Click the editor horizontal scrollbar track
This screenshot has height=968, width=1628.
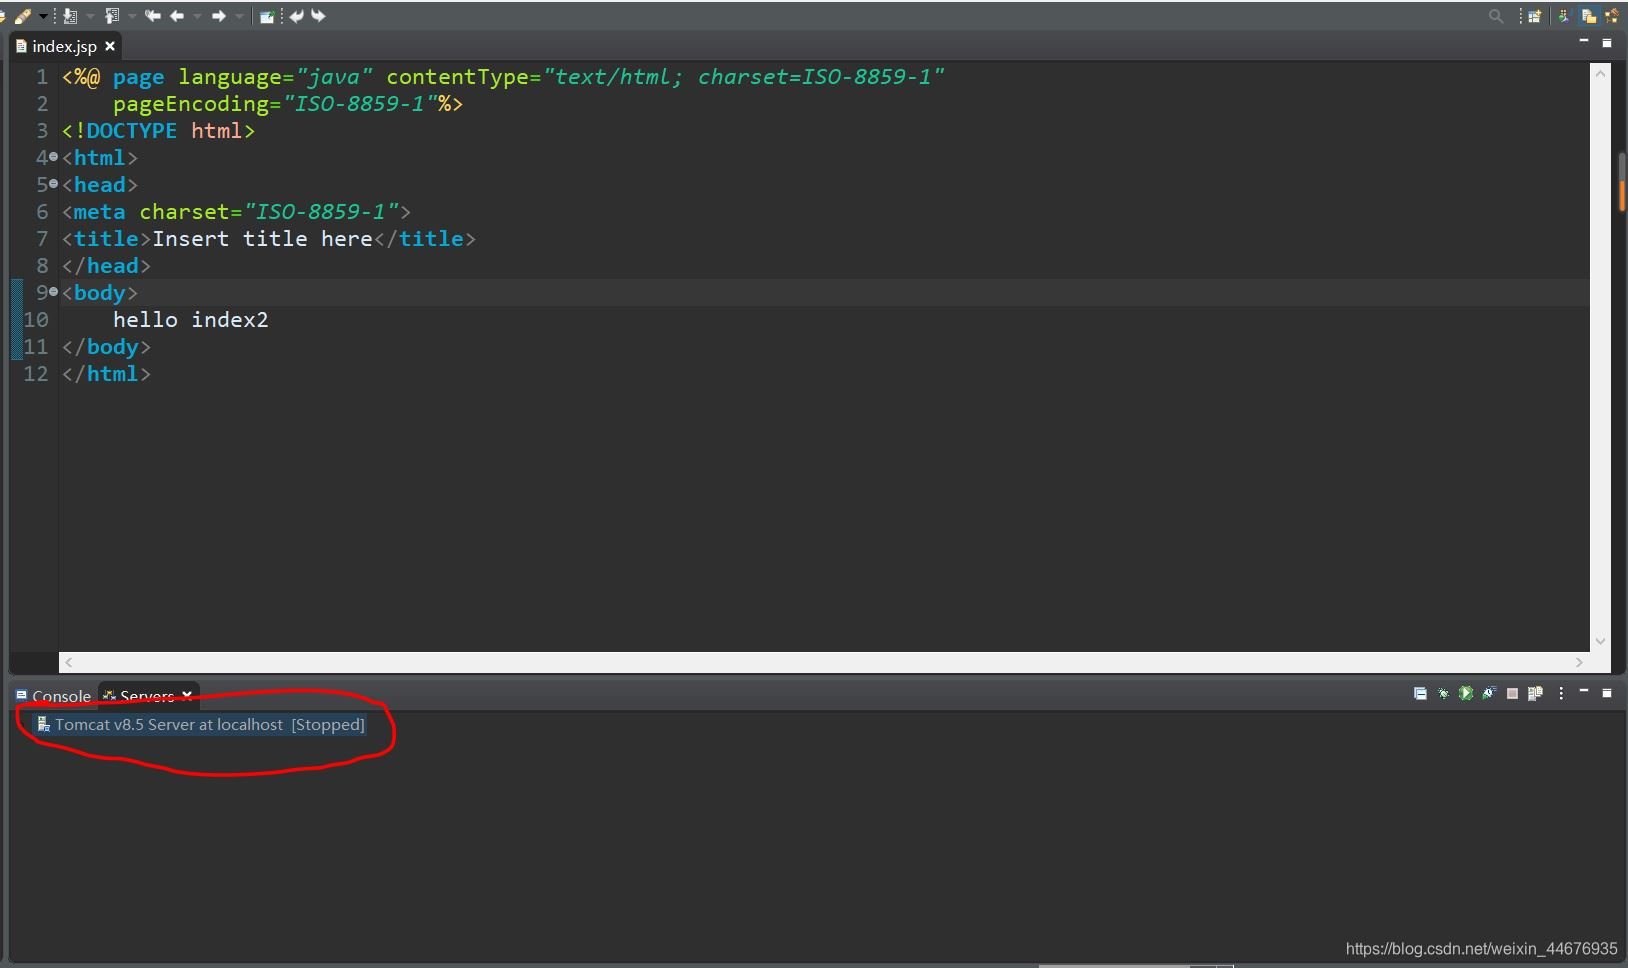click(x=823, y=662)
